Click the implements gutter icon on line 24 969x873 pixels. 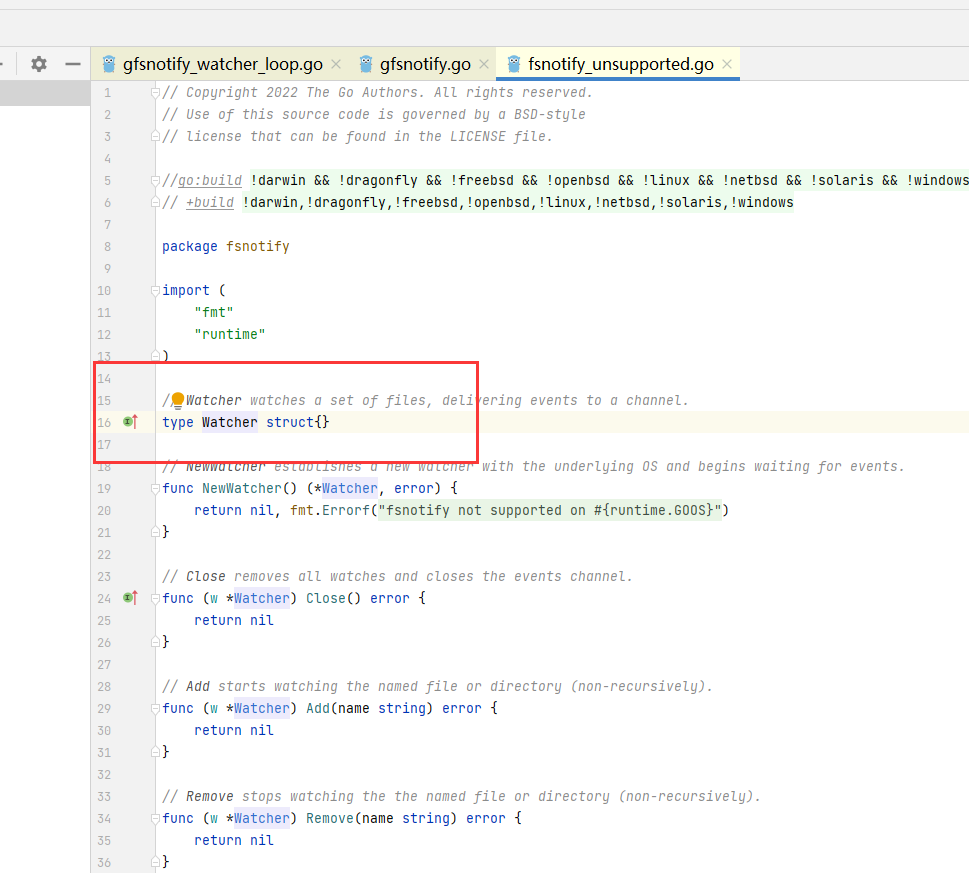[x=130, y=598]
